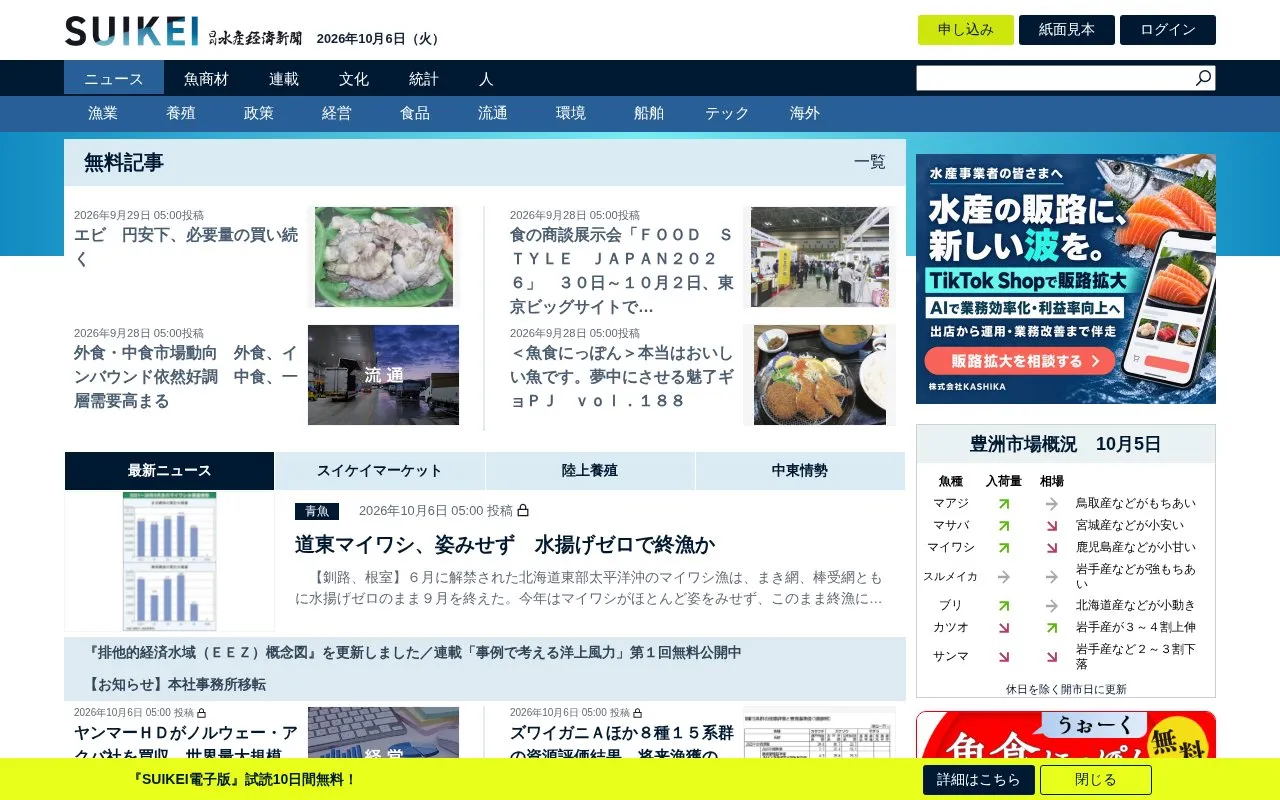
Task: Open the SUIKEI site logo
Action: tap(183, 32)
